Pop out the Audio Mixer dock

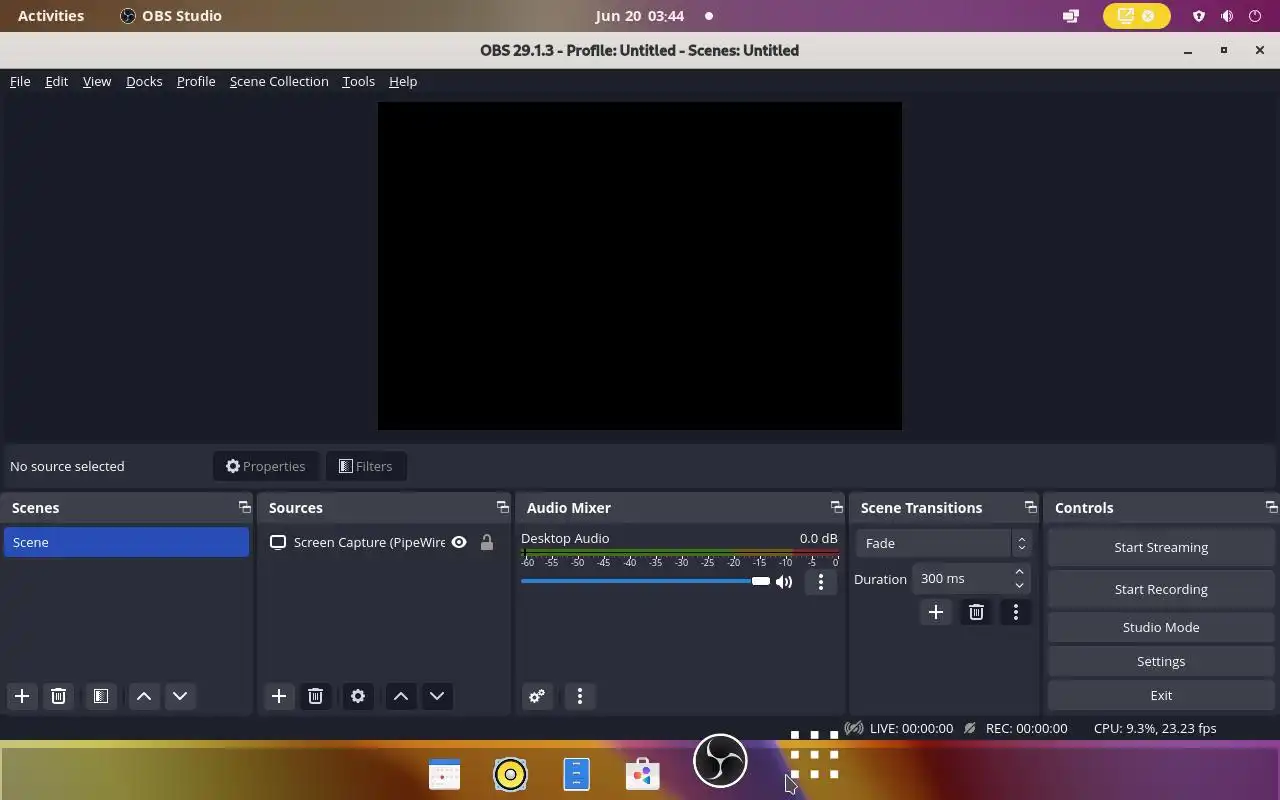click(x=836, y=507)
